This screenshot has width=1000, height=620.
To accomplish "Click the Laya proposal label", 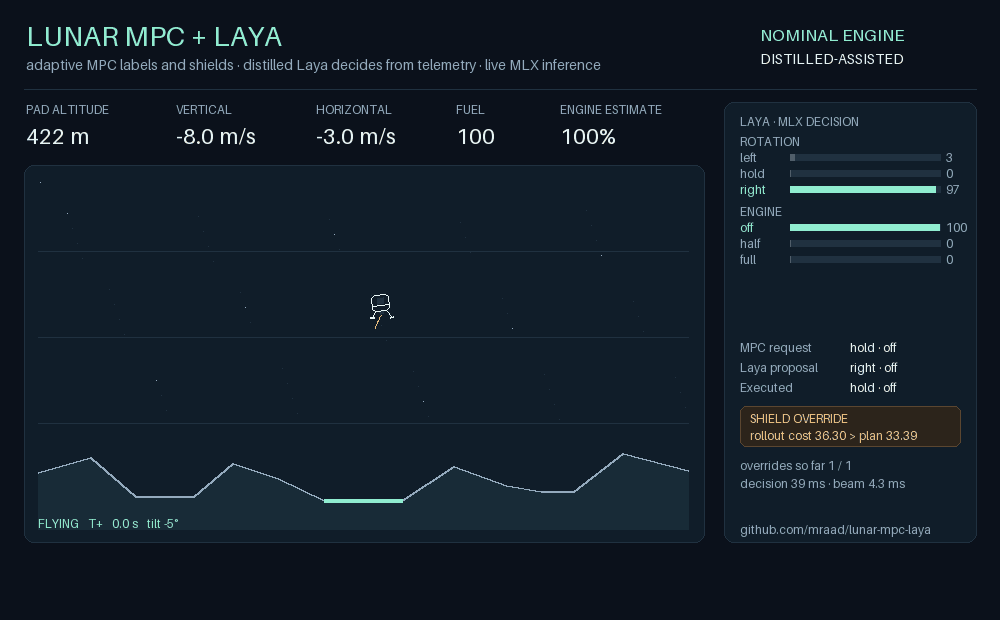I will coord(779,368).
